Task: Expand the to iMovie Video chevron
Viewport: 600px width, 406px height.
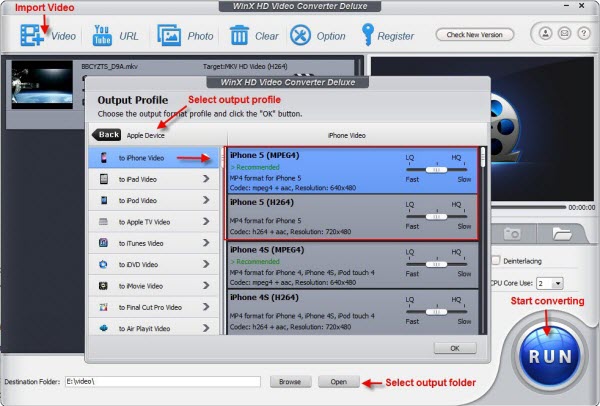Action: pyautogui.click(x=206, y=286)
